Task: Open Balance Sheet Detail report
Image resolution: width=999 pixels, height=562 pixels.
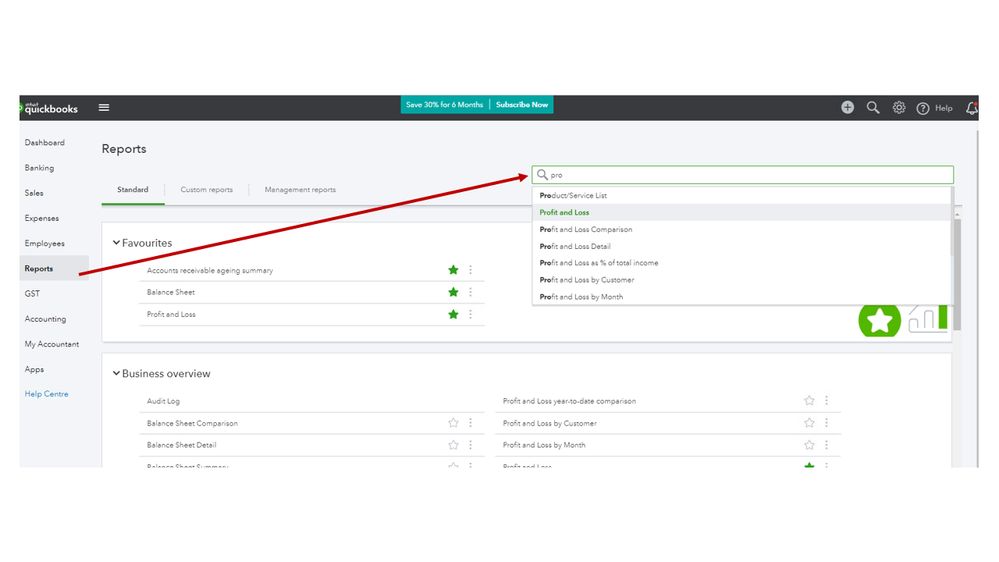Action: tap(182, 445)
